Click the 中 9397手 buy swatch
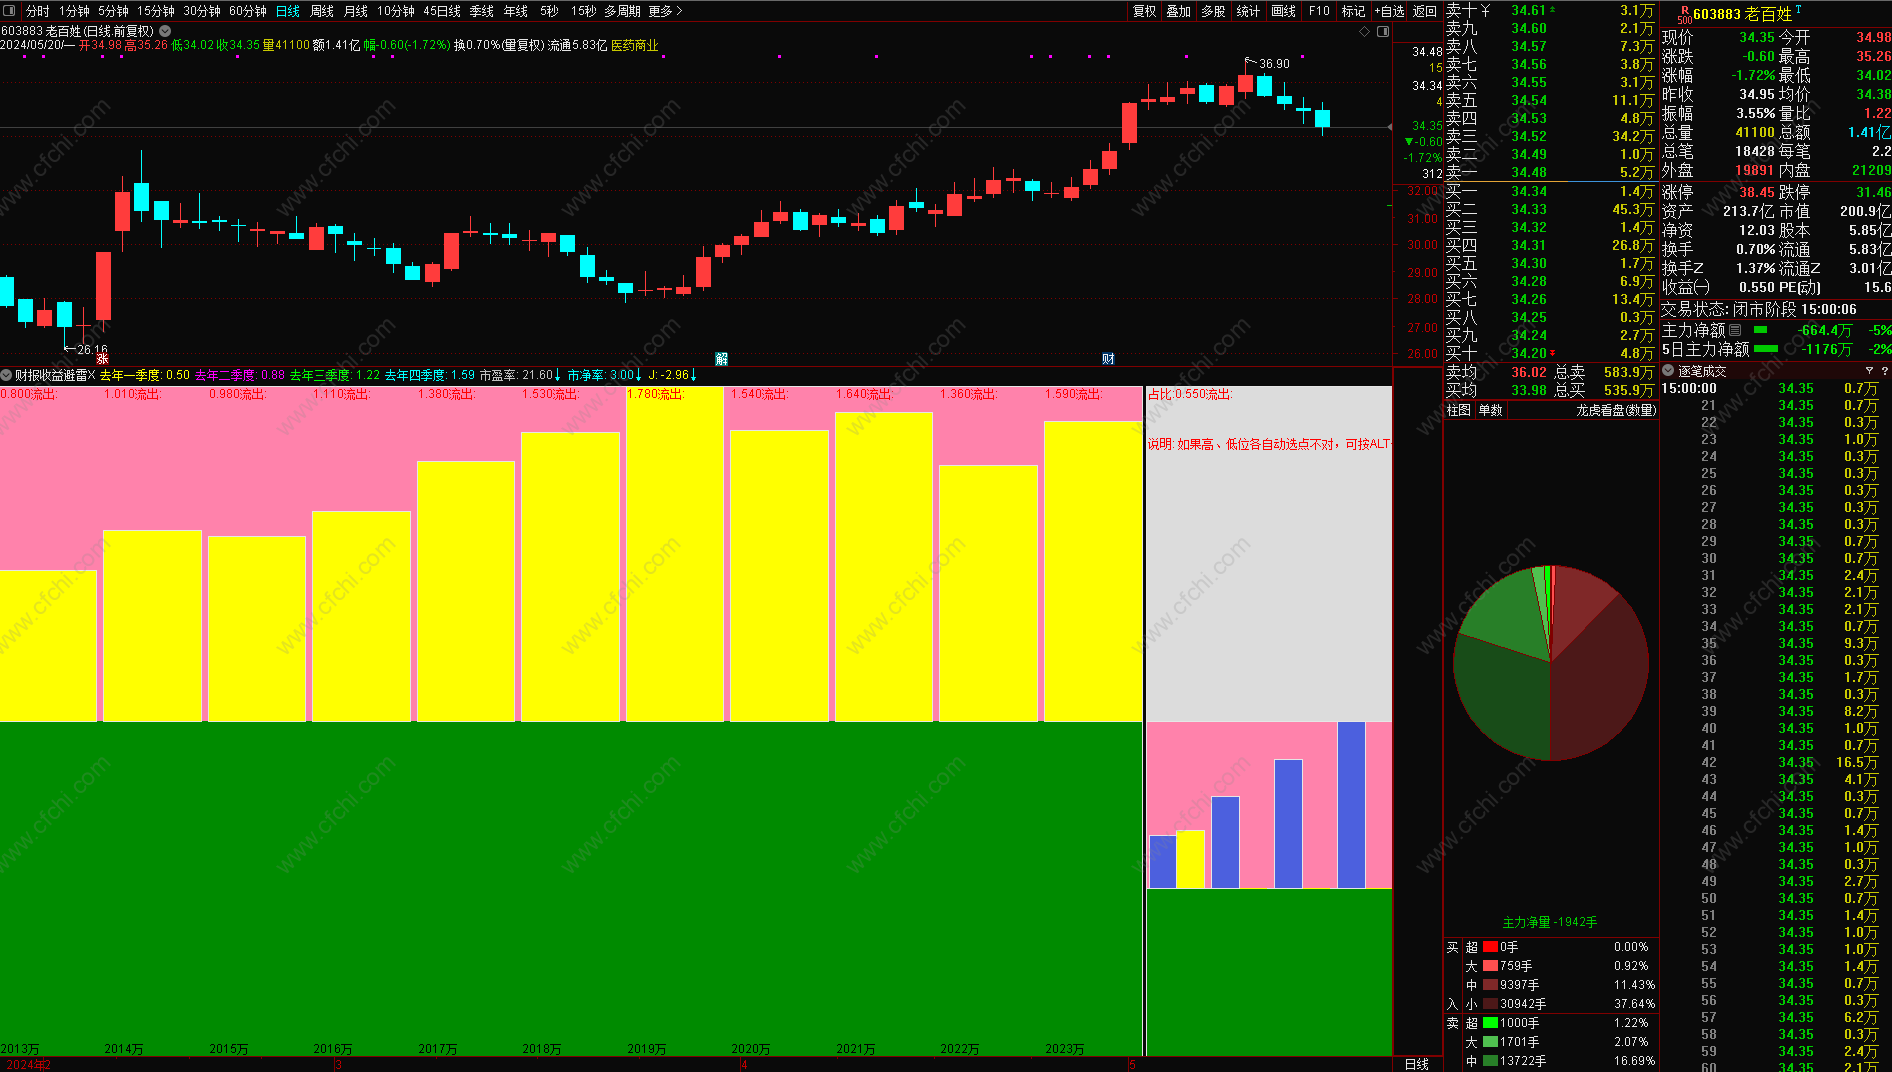The height and width of the screenshot is (1072, 1892). point(1490,985)
